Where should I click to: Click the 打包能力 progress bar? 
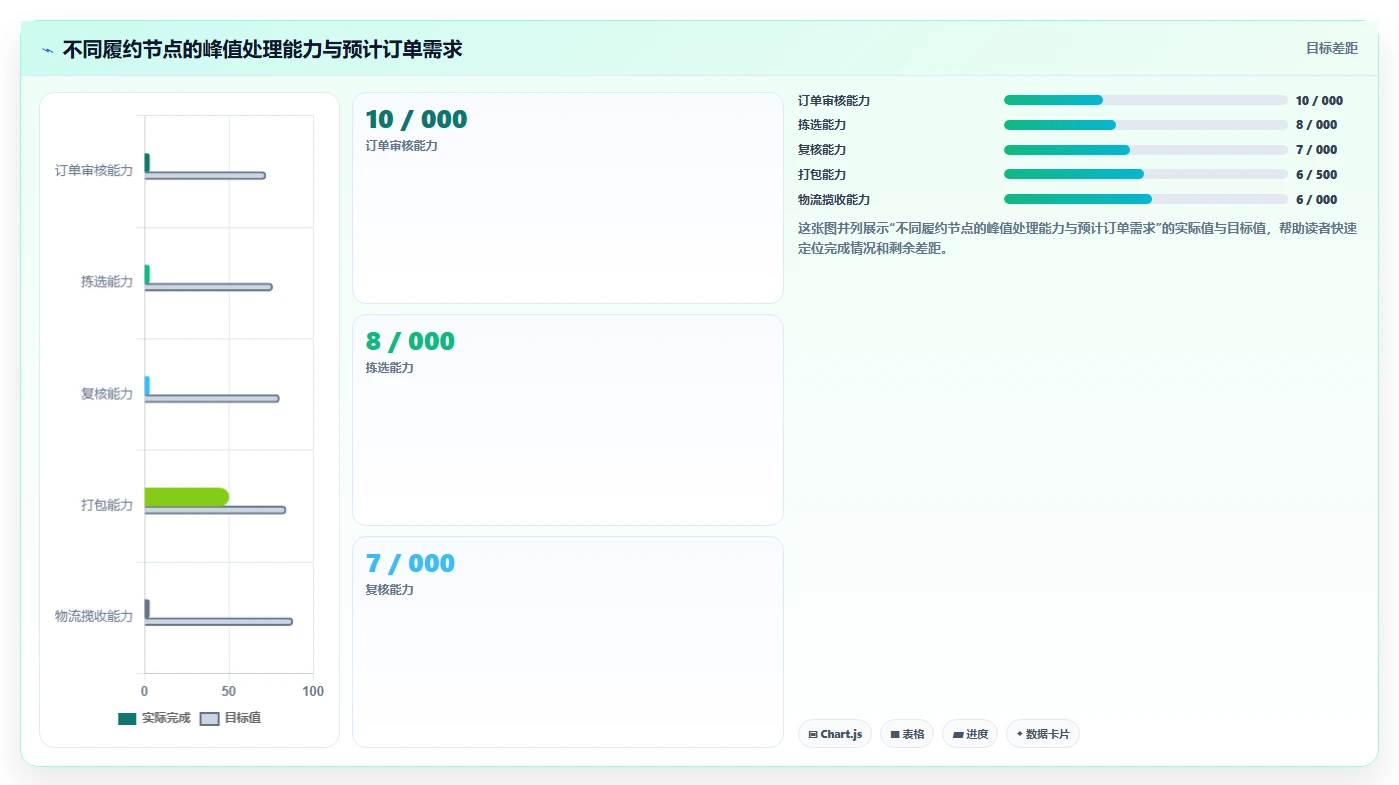click(x=1146, y=174)
